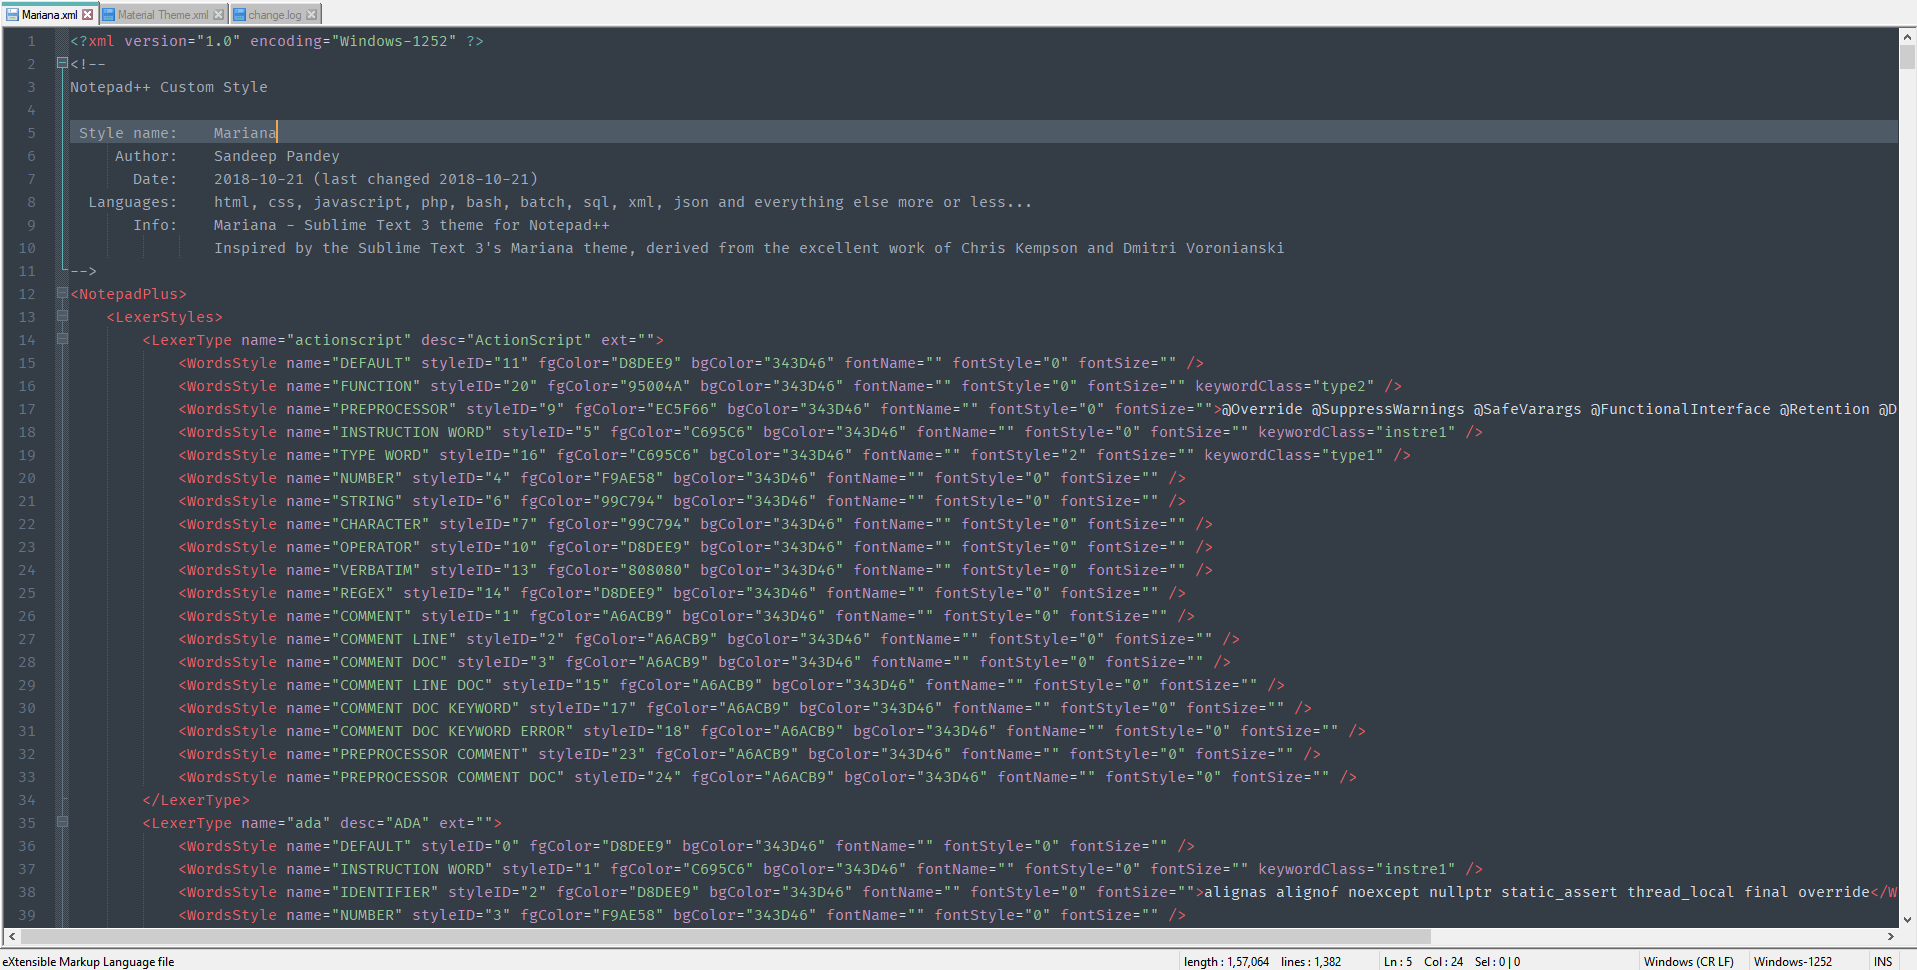Collapse the actionscript LexerType fold on line 14
The height and width of the screenshot is (970, 1917).
[x=62, y=339]
